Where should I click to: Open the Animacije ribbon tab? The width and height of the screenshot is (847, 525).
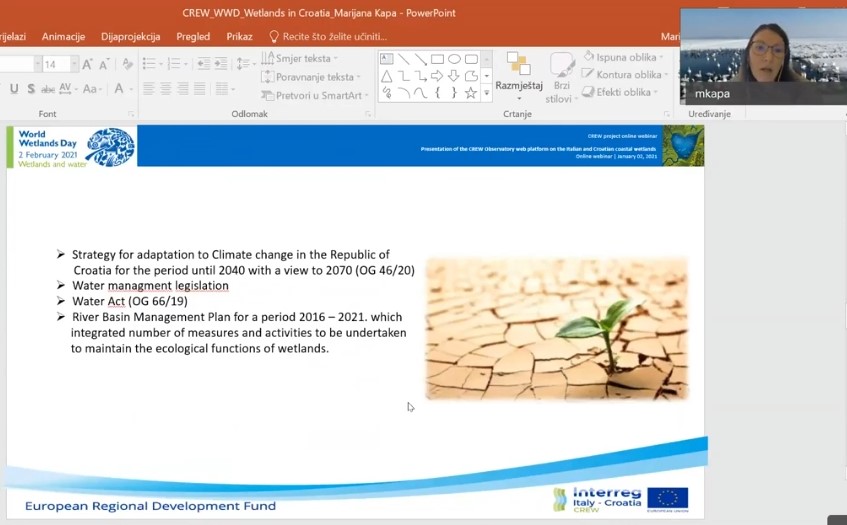point(63,36)
